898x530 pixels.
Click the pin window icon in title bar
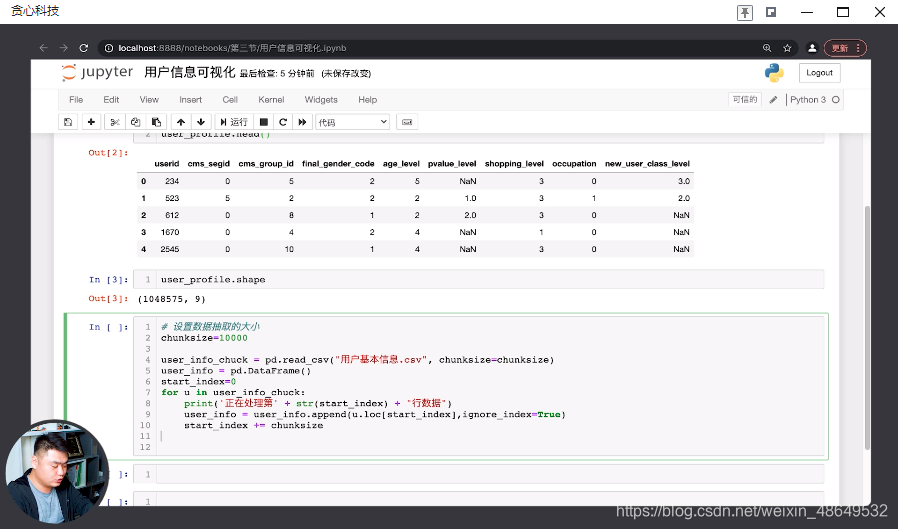[x=745, y=12]
